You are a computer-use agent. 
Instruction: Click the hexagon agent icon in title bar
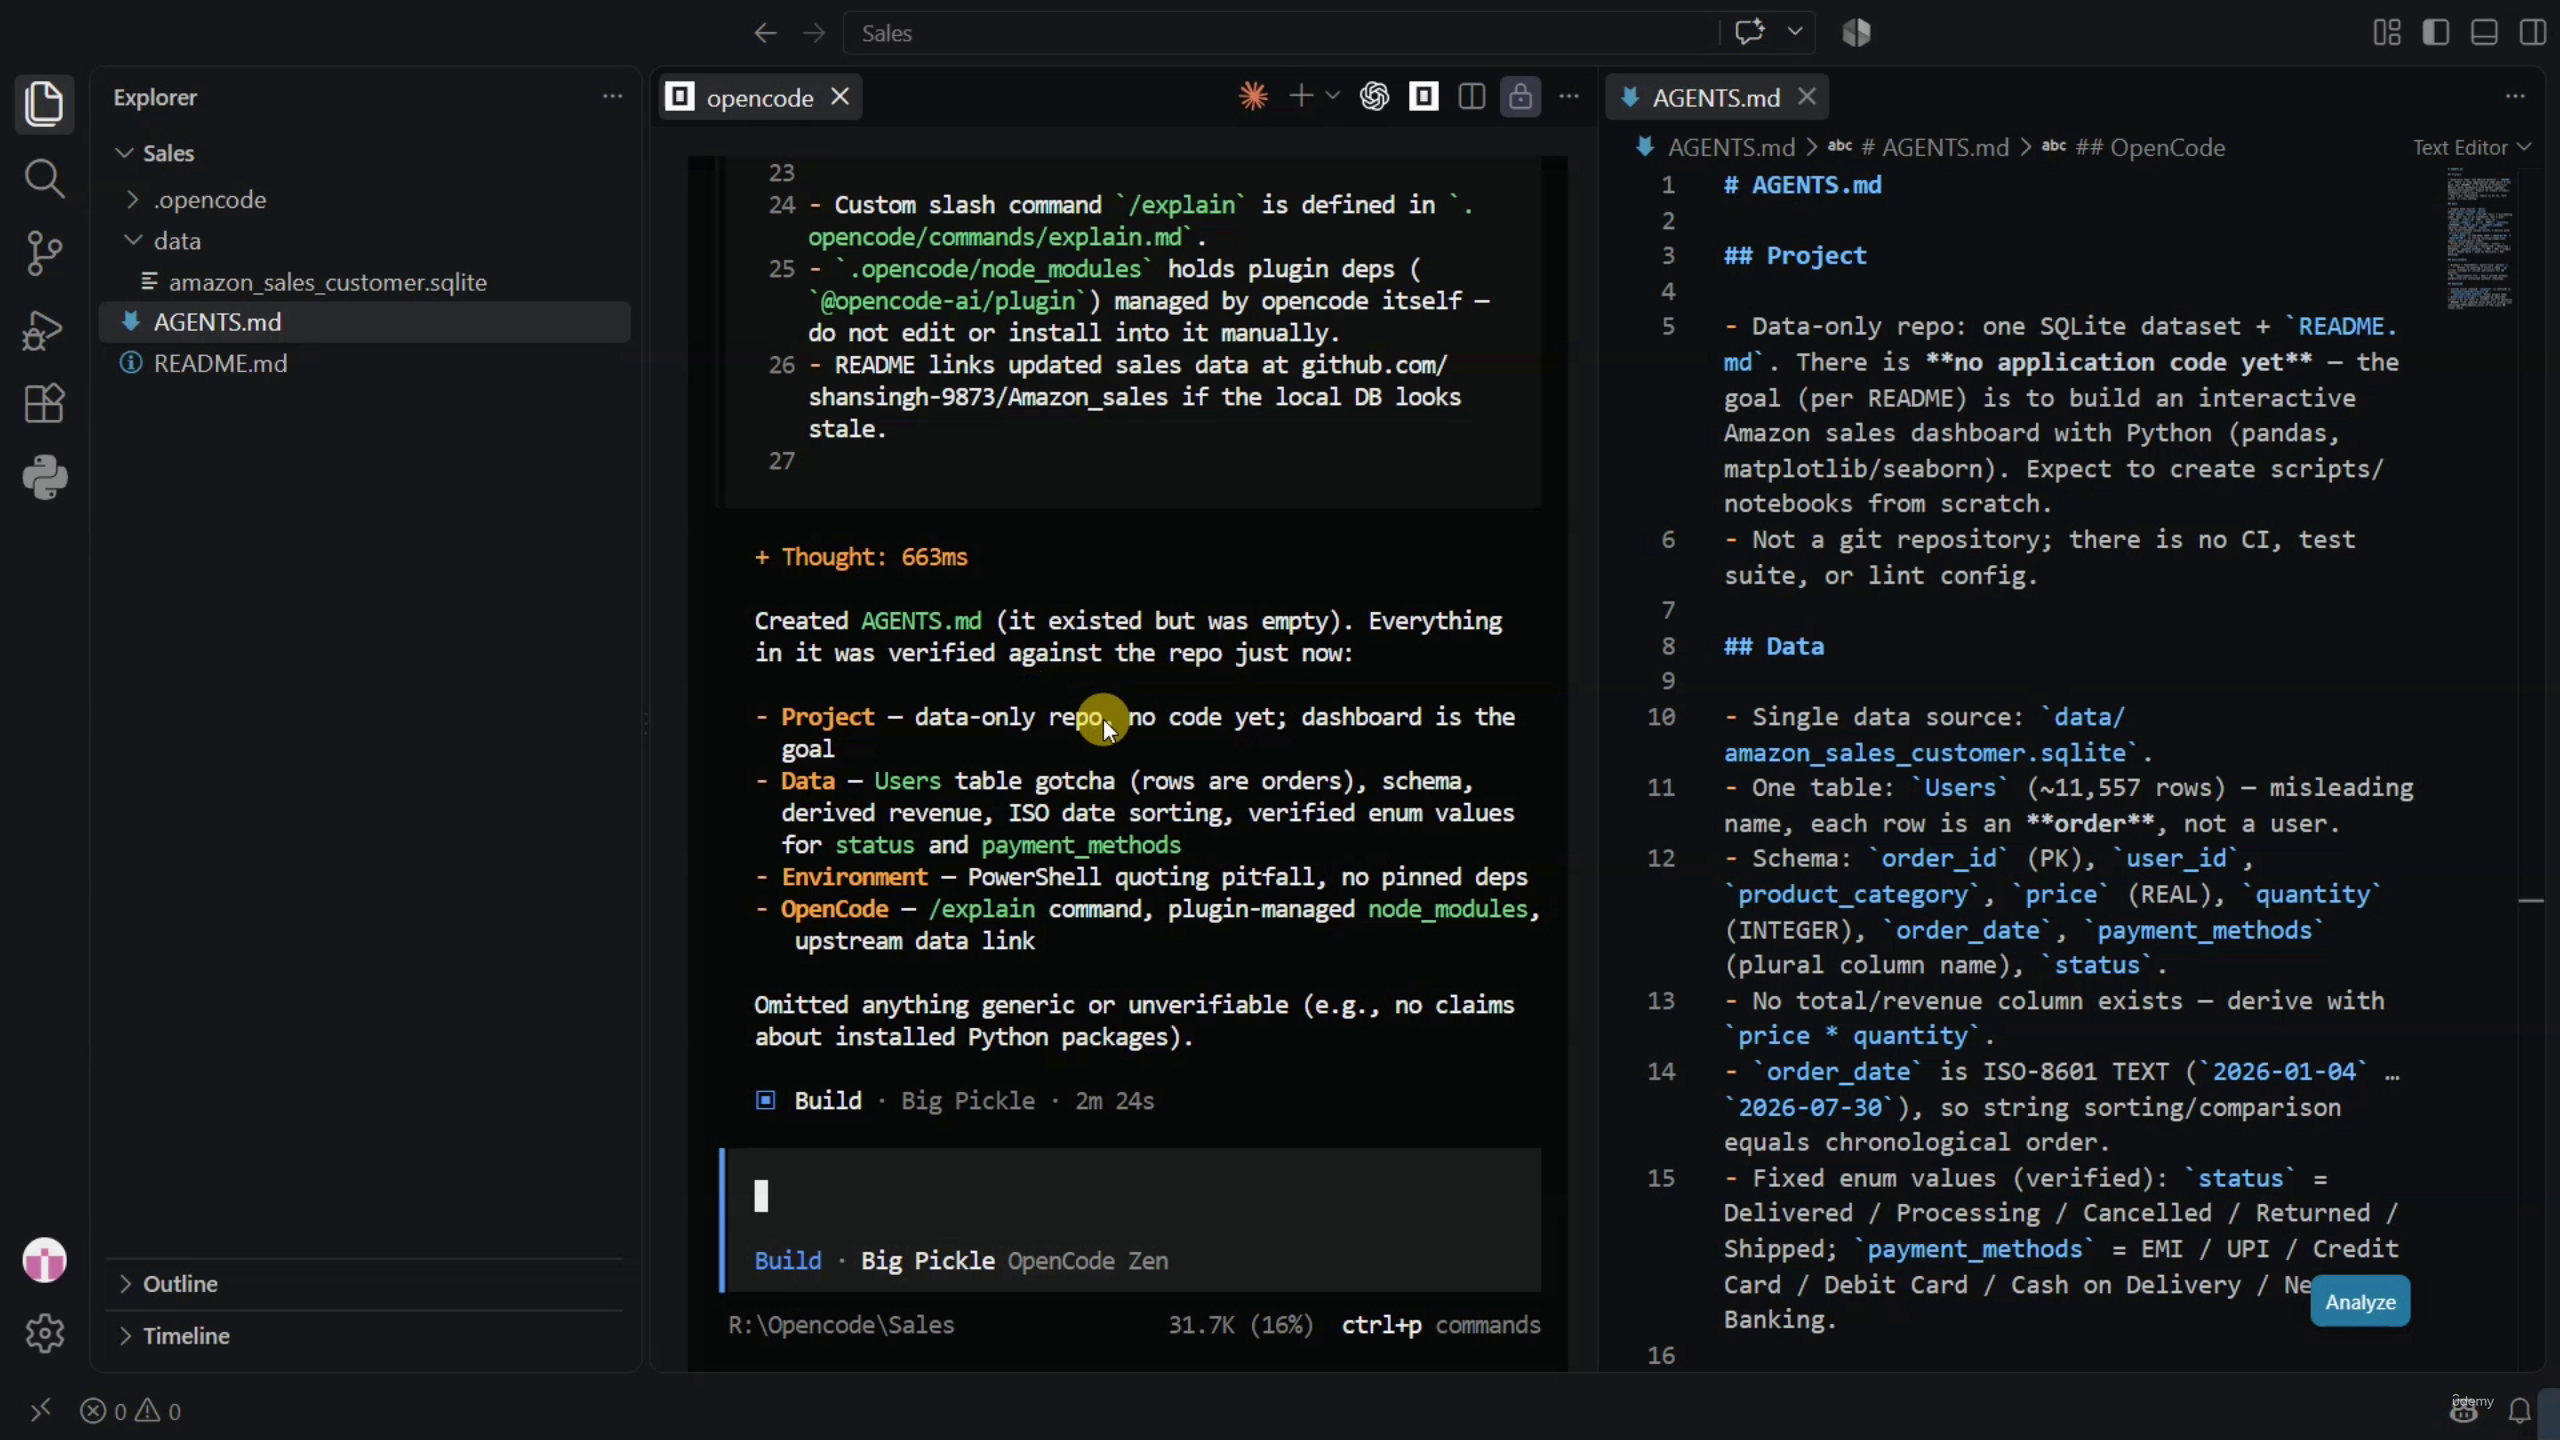point(1856,32)
